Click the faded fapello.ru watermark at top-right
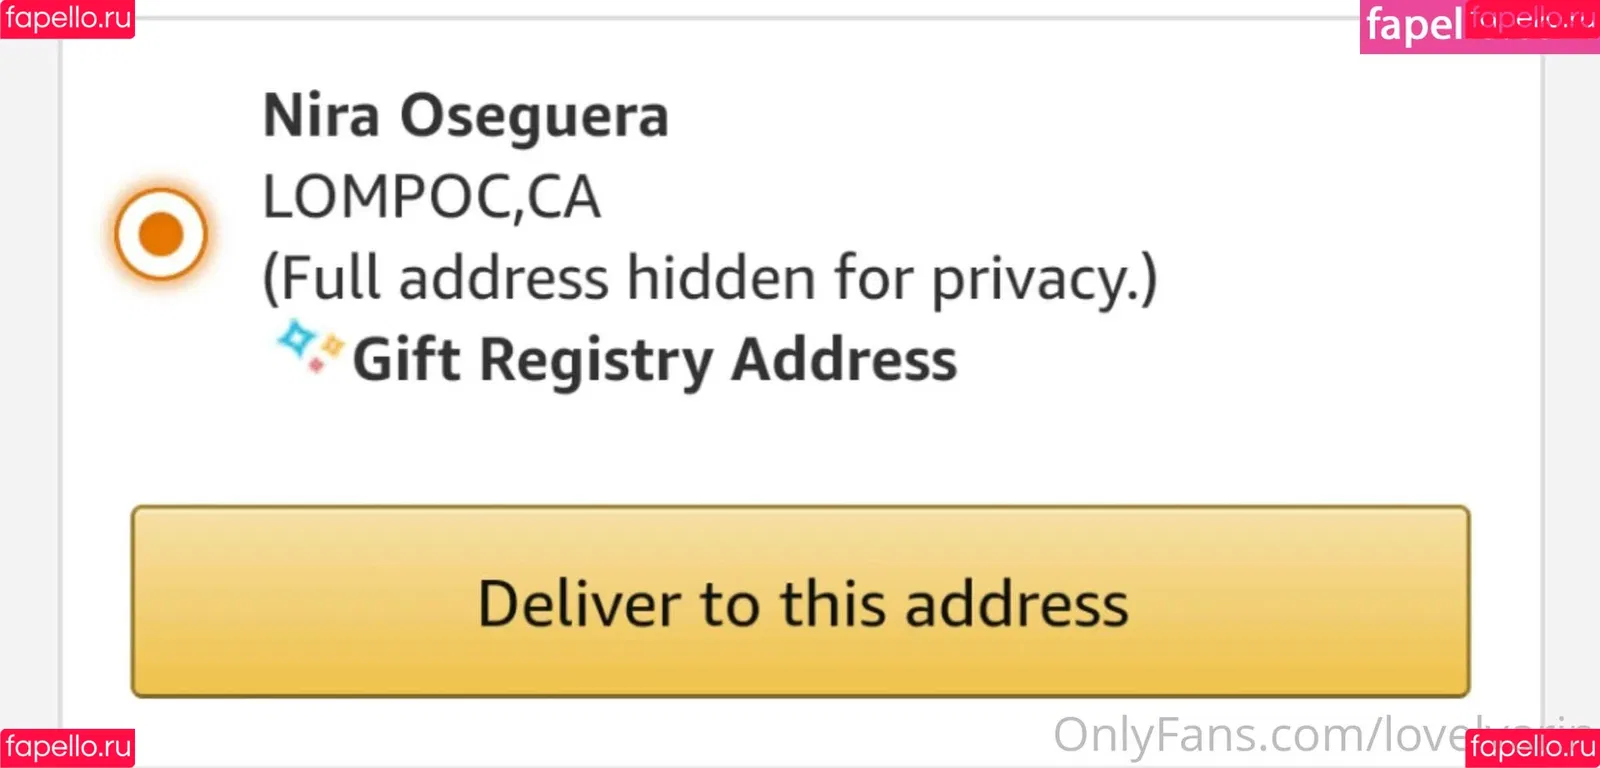The image size is (1600, 768). tap(1532, 18)
